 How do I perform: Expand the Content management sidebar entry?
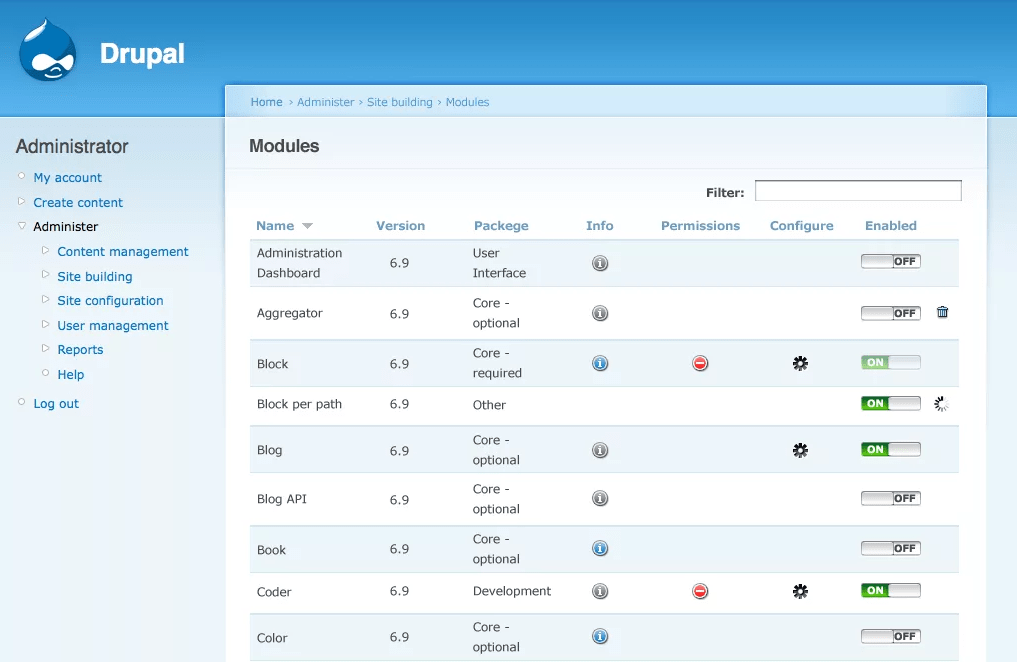(122, 251)
